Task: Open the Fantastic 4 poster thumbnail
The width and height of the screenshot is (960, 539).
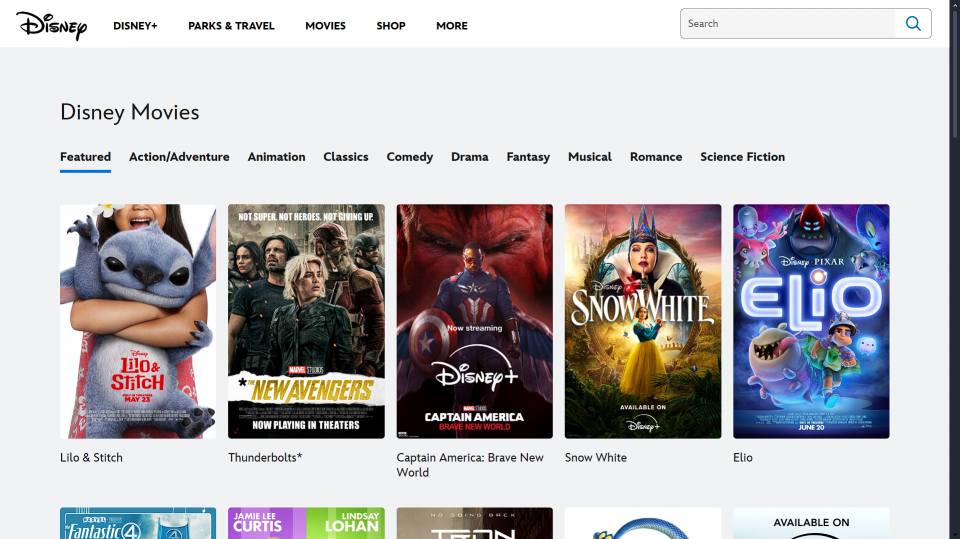Action: pos(138,523)
